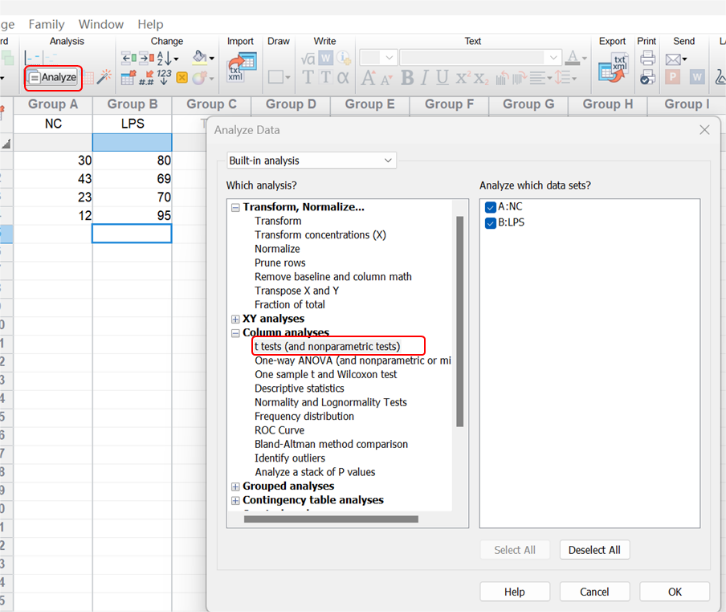Click the Export txt/xml file icon

point(613,67)
